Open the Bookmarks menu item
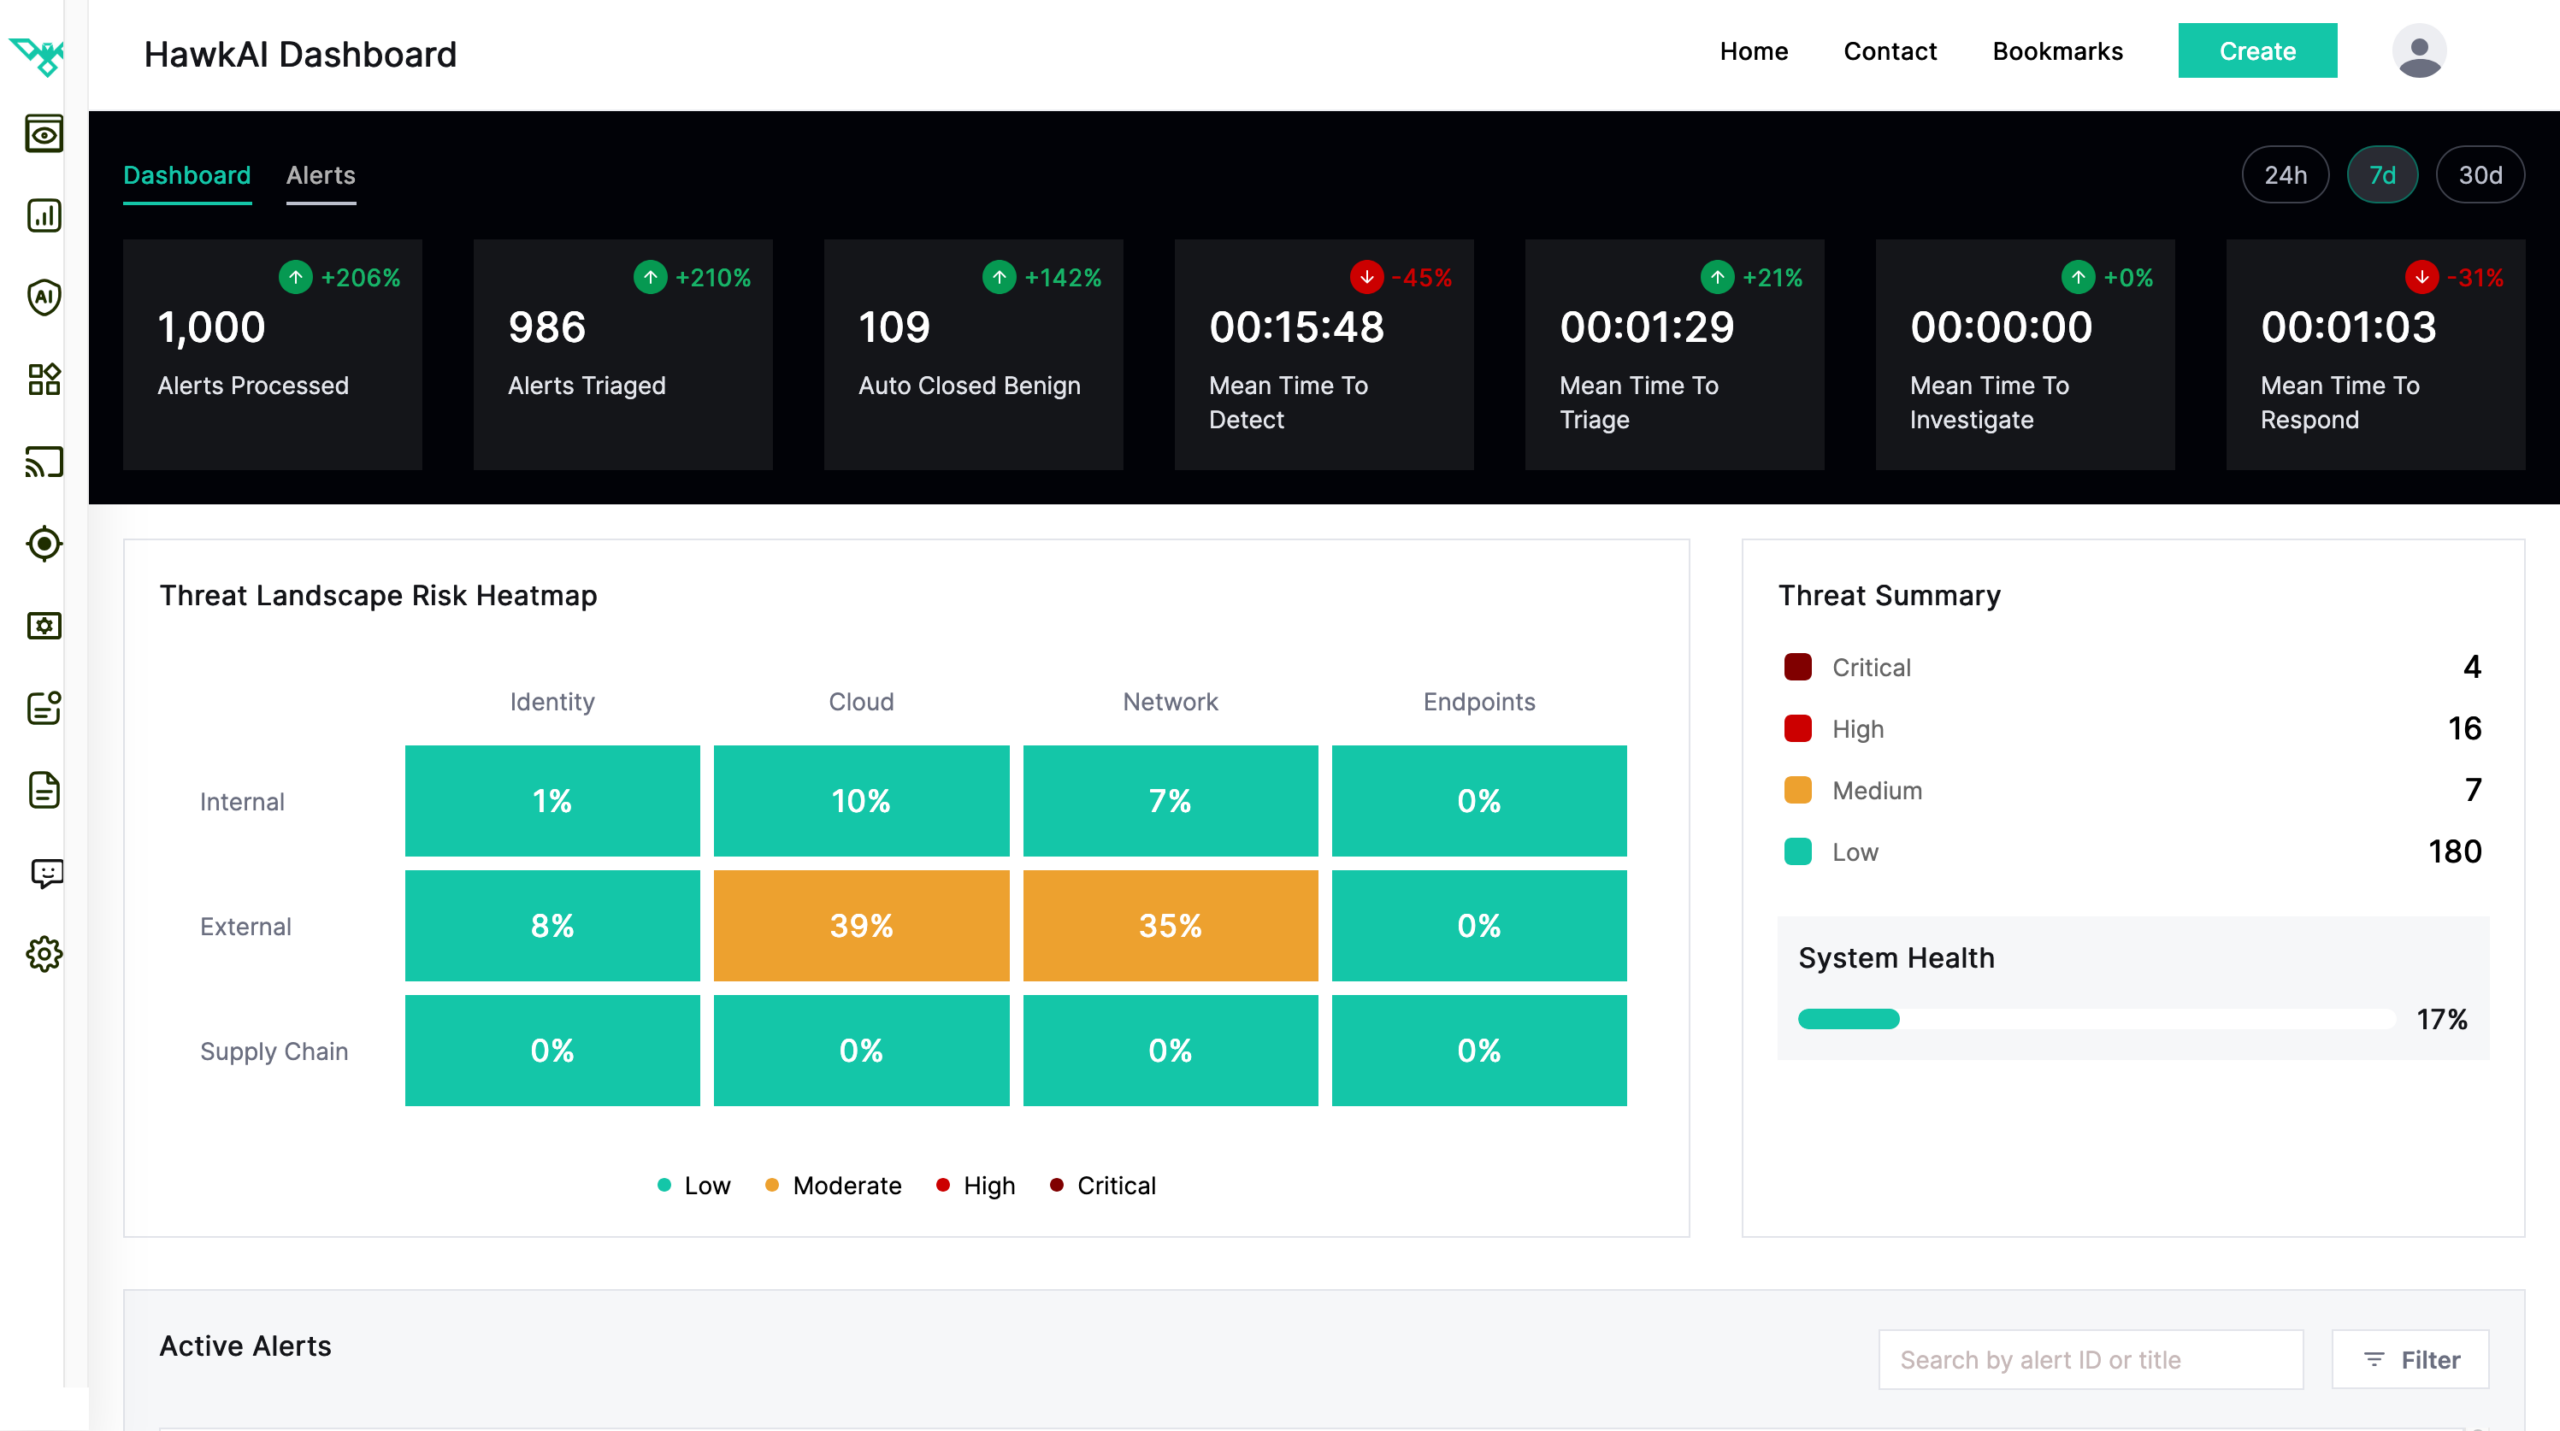The image size is (2560, 1431). pos(2057,51)
